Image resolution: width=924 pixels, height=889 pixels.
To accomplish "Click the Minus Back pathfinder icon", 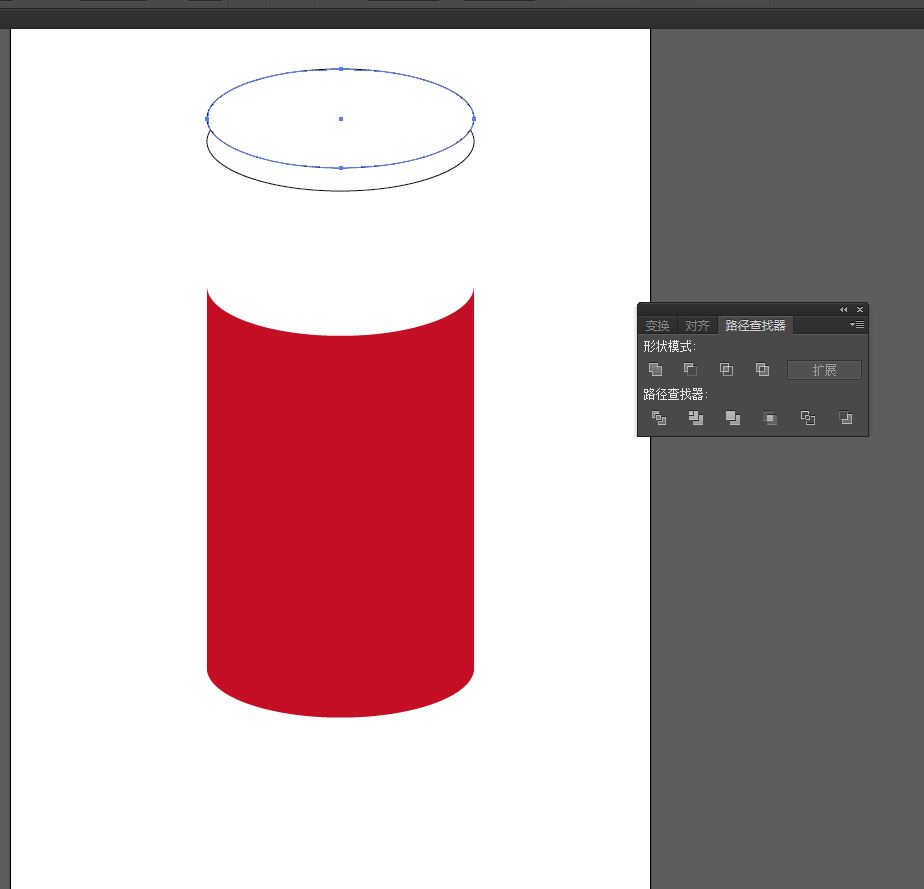I will coord(846,418).
